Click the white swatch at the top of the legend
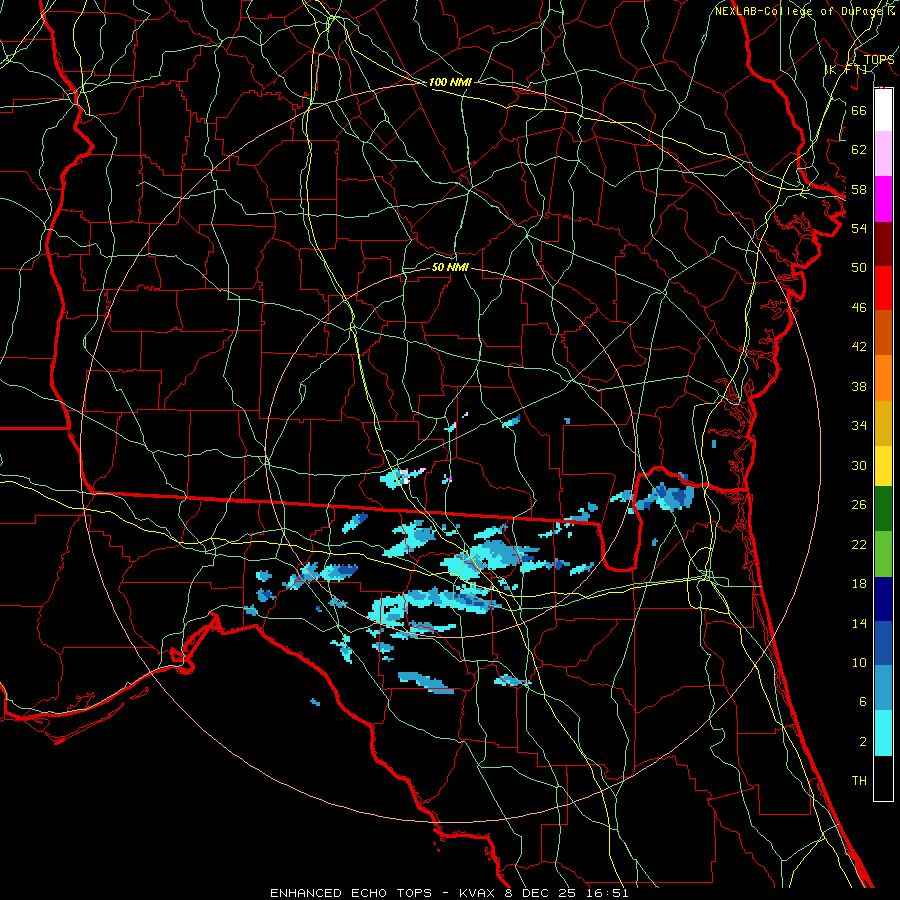 883,110
